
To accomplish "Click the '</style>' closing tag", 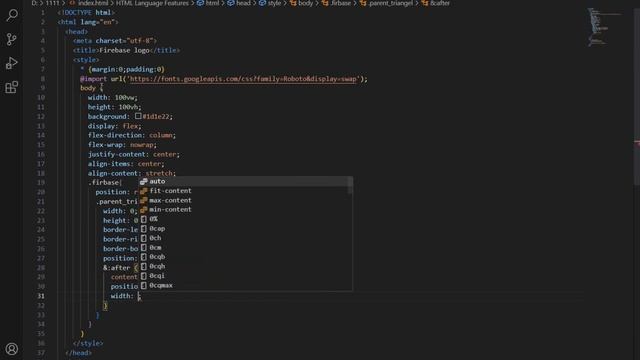I will point(88,343).
